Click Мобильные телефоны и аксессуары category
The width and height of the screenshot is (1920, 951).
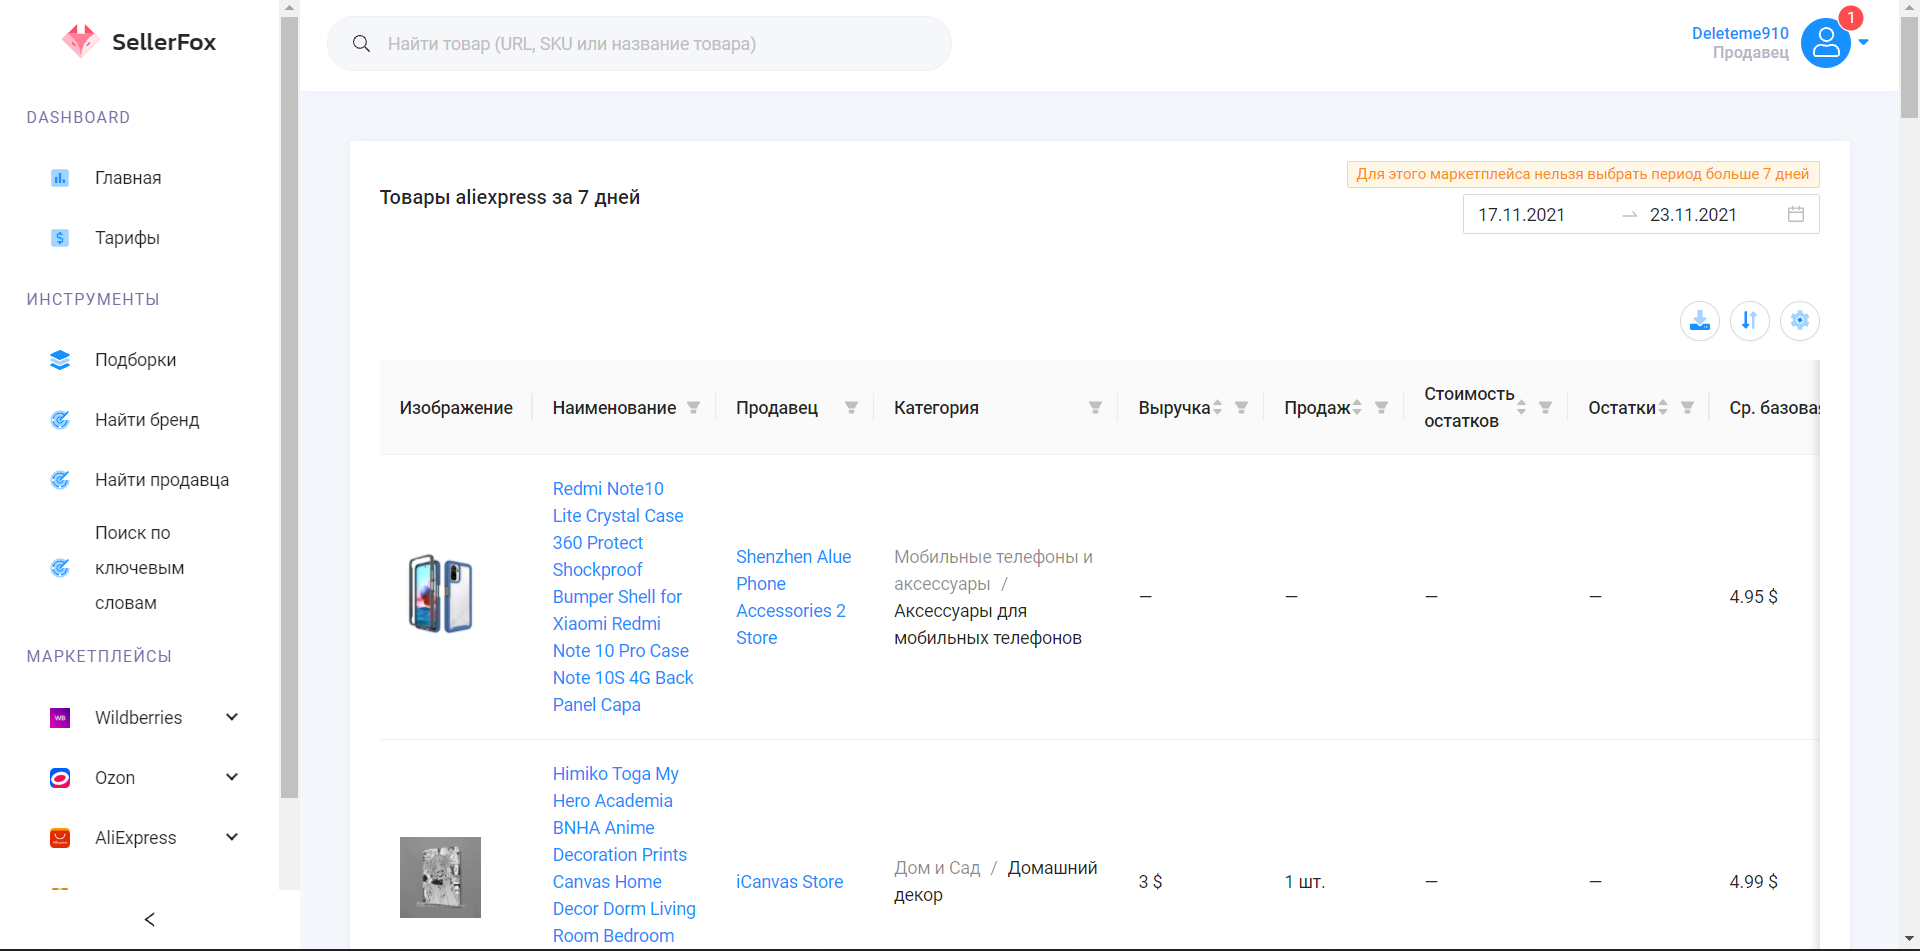(993, 570)
